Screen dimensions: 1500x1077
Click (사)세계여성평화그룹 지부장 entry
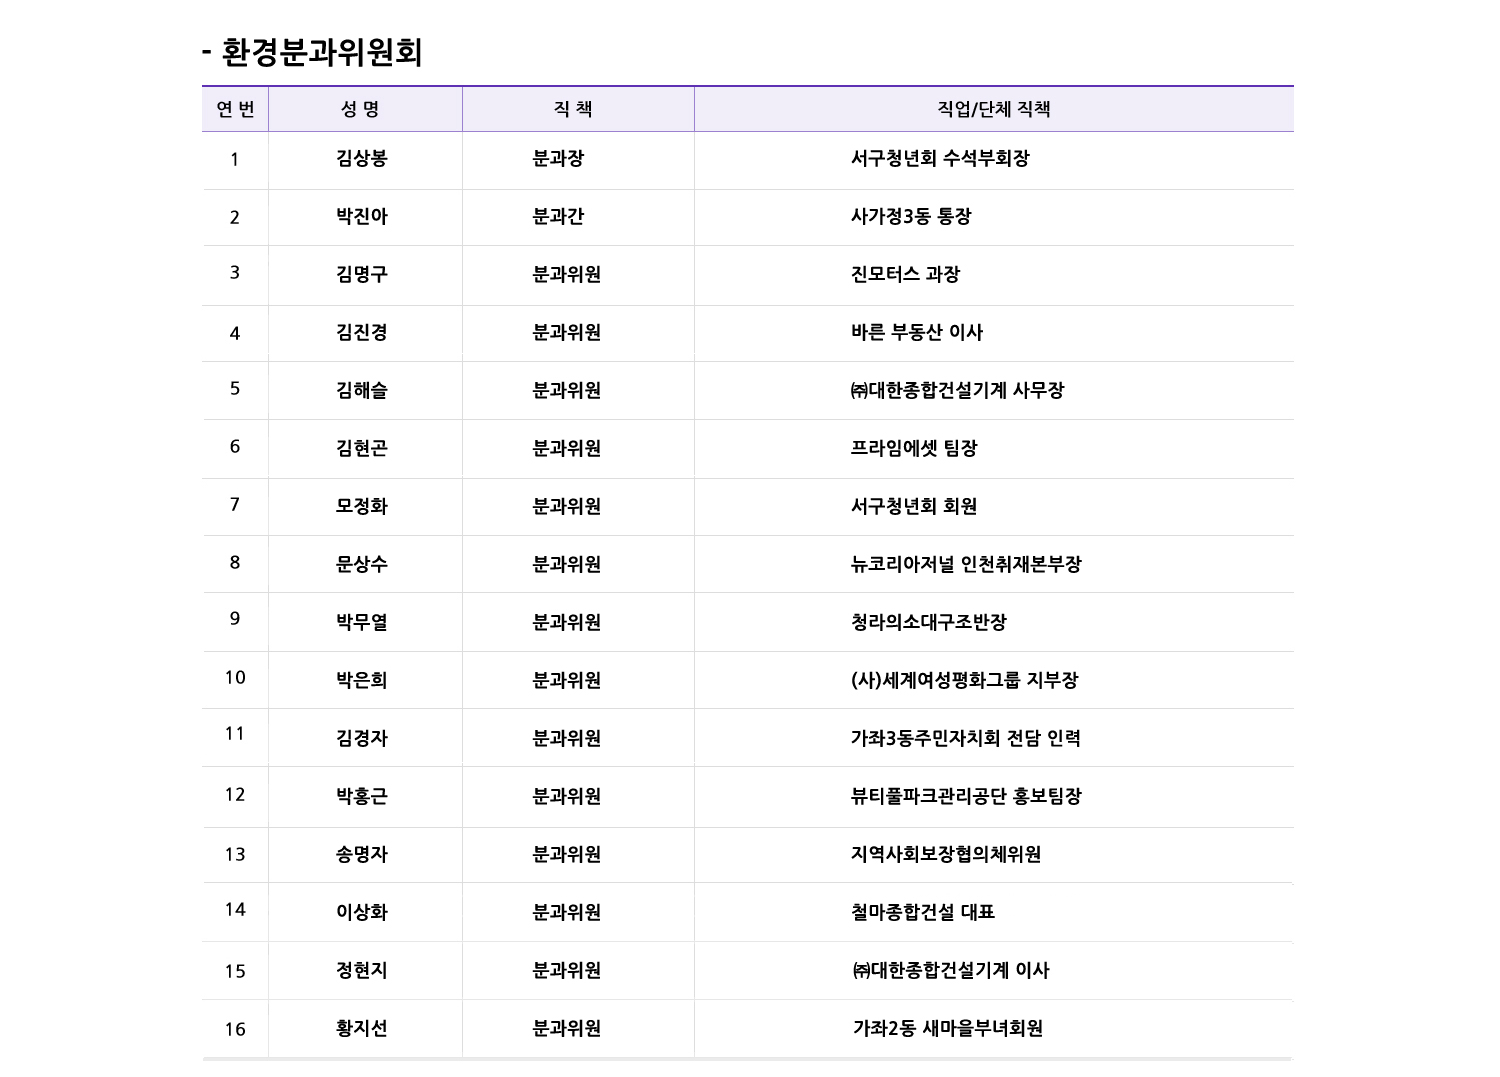point(964,680)
